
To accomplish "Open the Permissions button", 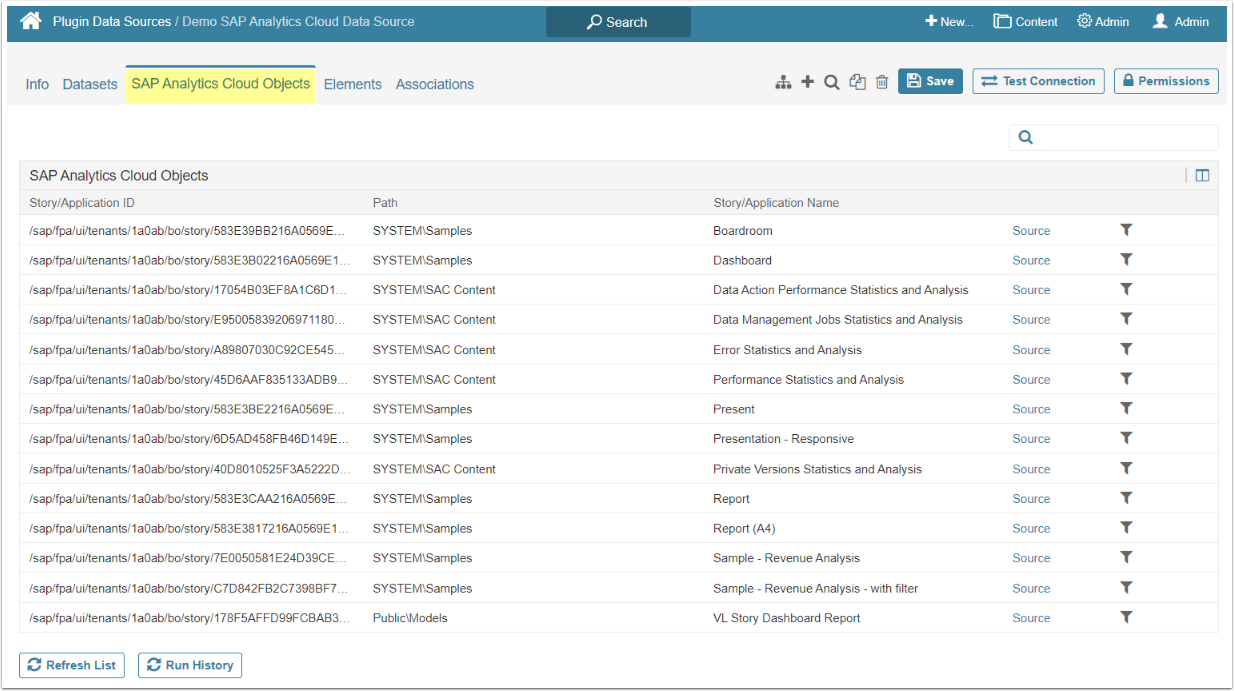I will [1166, 81].
